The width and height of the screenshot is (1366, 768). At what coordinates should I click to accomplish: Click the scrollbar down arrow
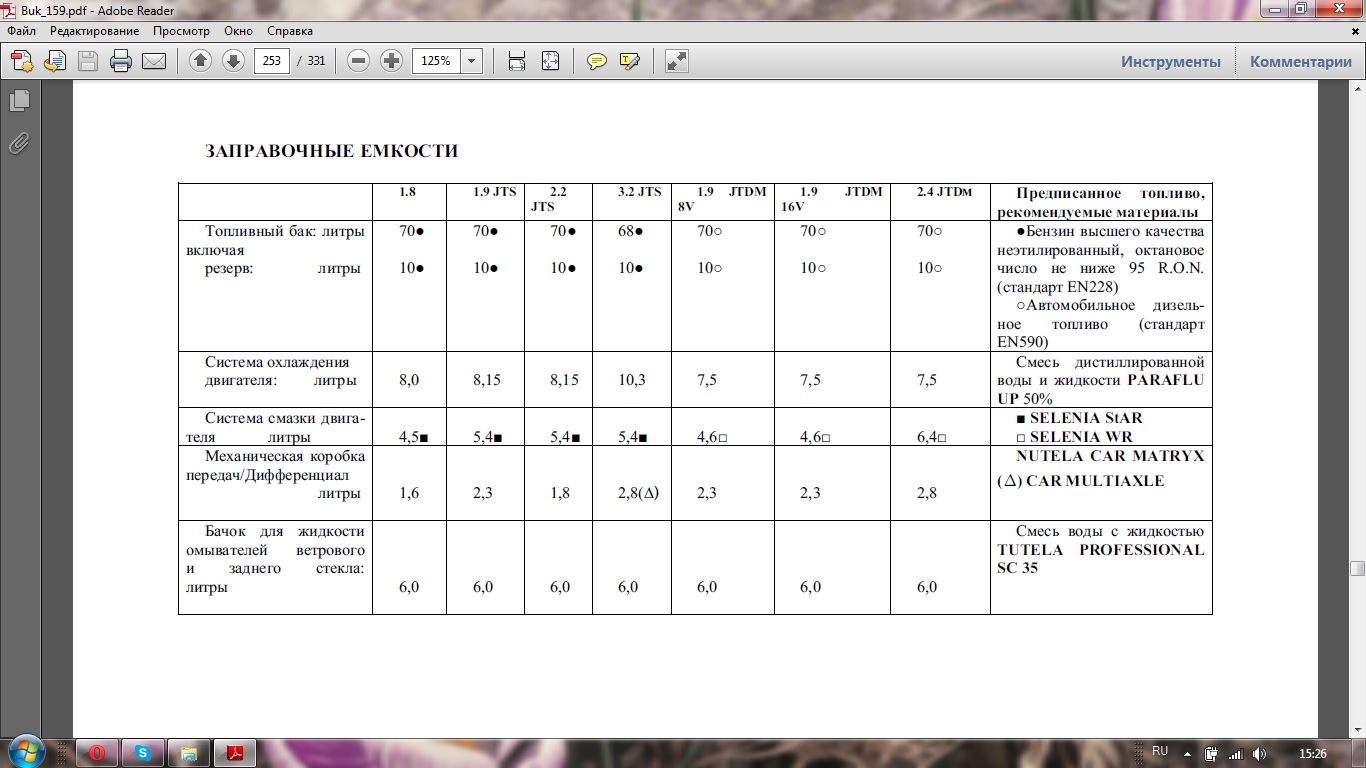[1357, 730]
